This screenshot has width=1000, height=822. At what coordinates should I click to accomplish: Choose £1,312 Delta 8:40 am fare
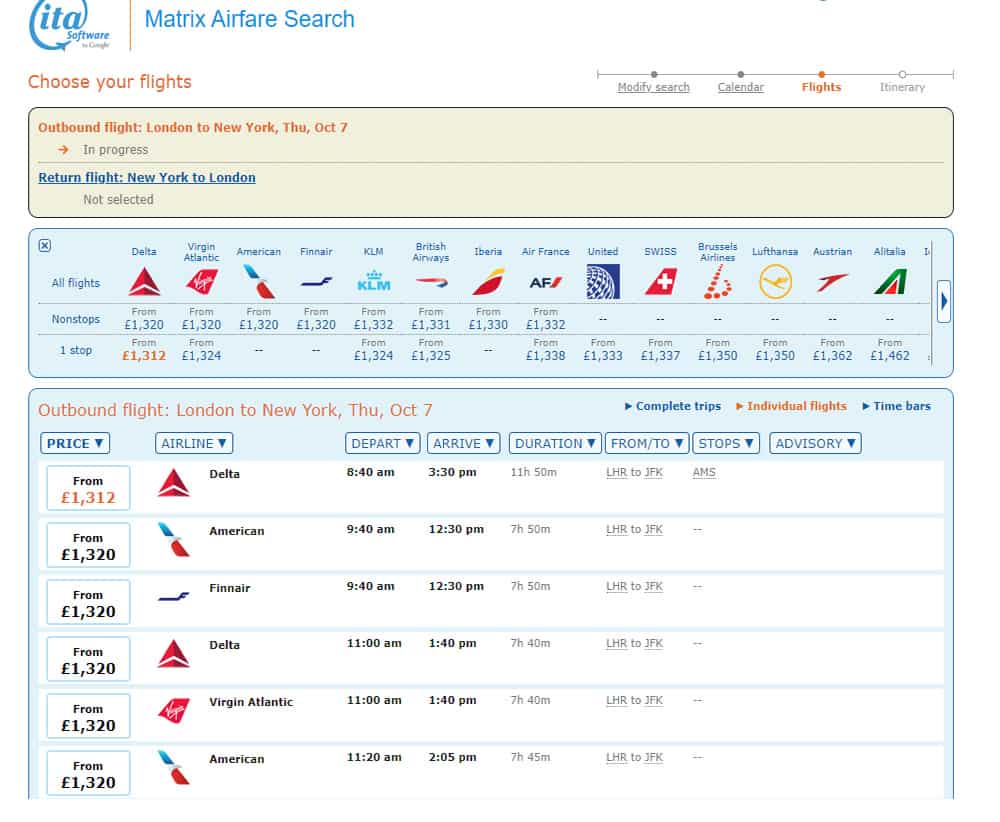(x=88, y=488)
